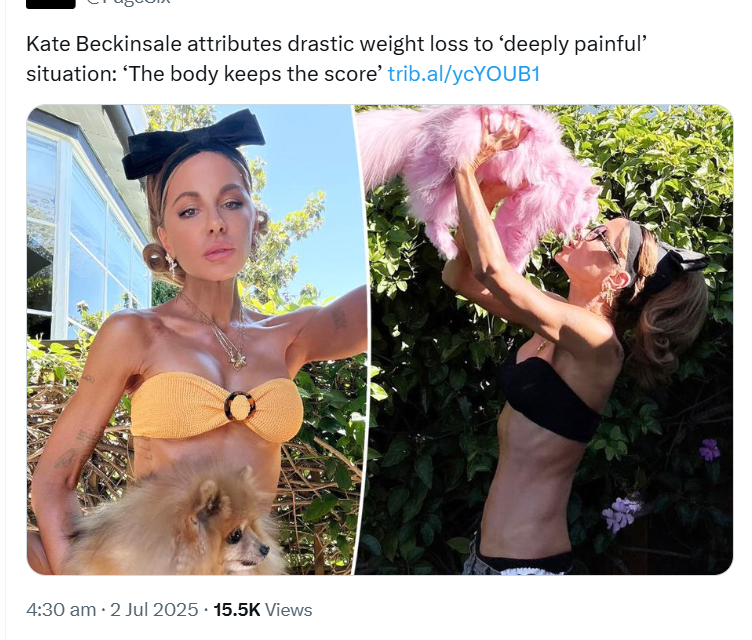The image size is (752, 640).
Task: Click the 2 Jul 2025 date
Action: 153,610
